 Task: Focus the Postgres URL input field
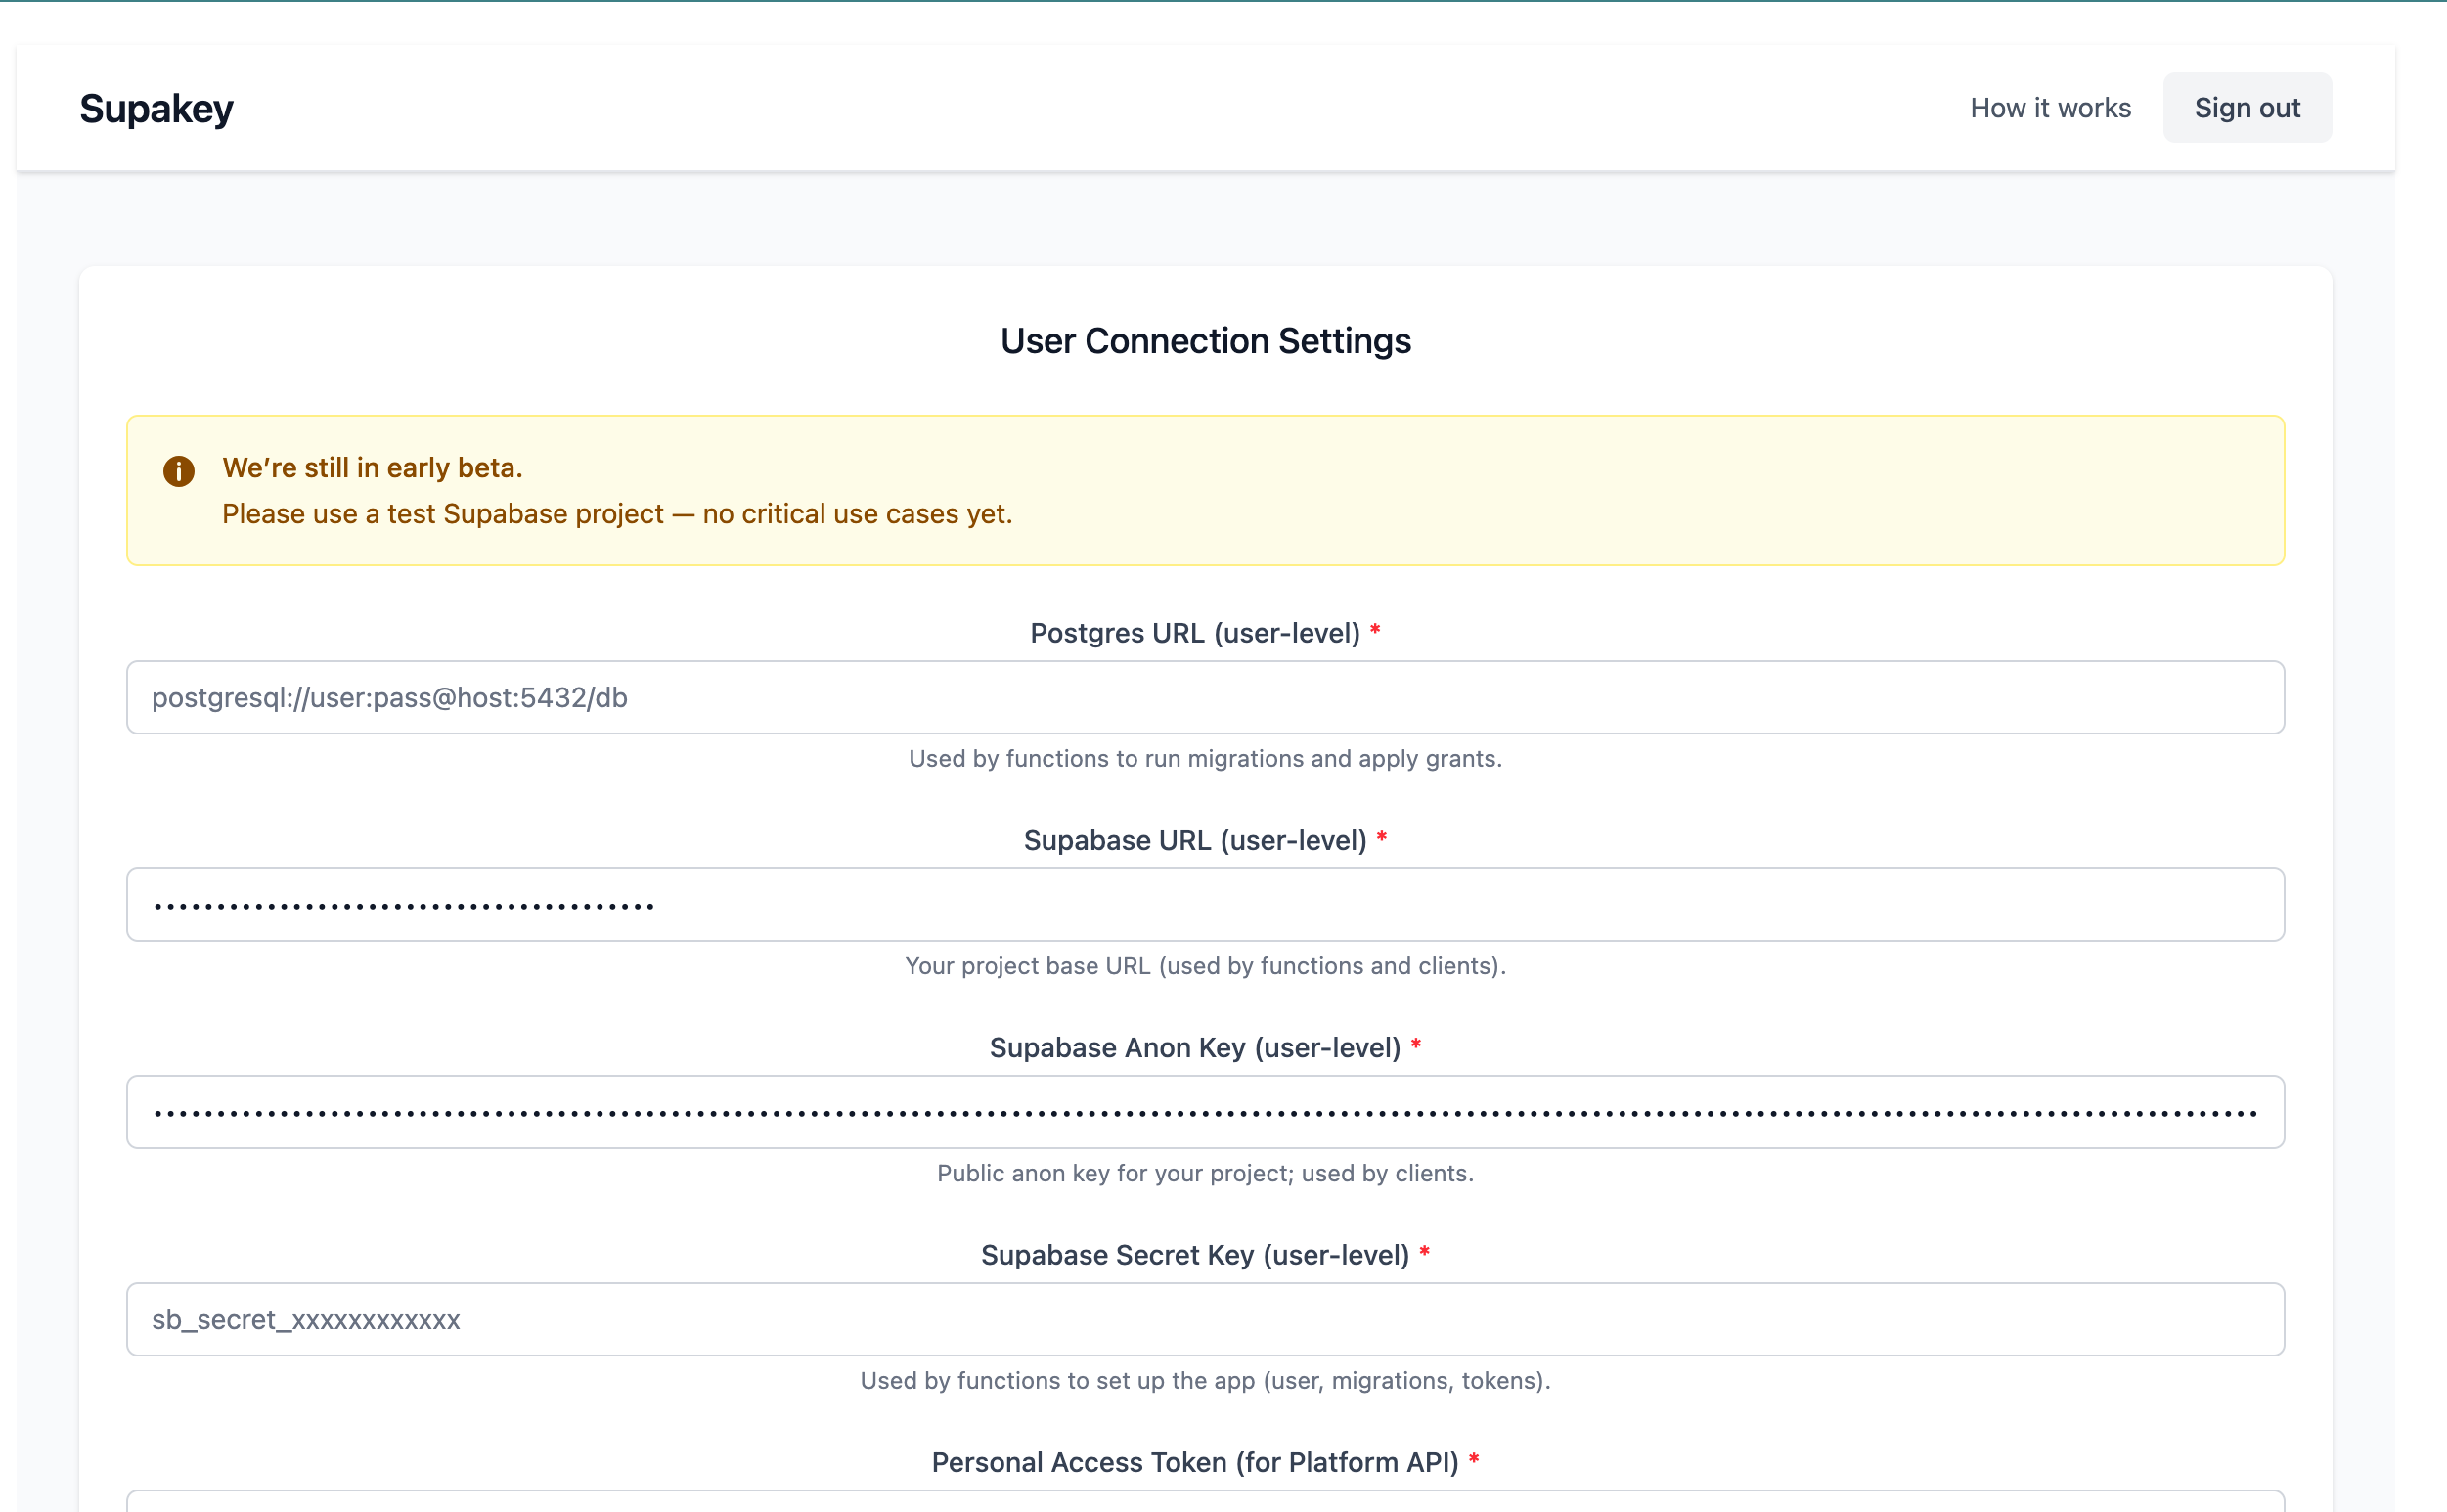(x=1205, y=697)
